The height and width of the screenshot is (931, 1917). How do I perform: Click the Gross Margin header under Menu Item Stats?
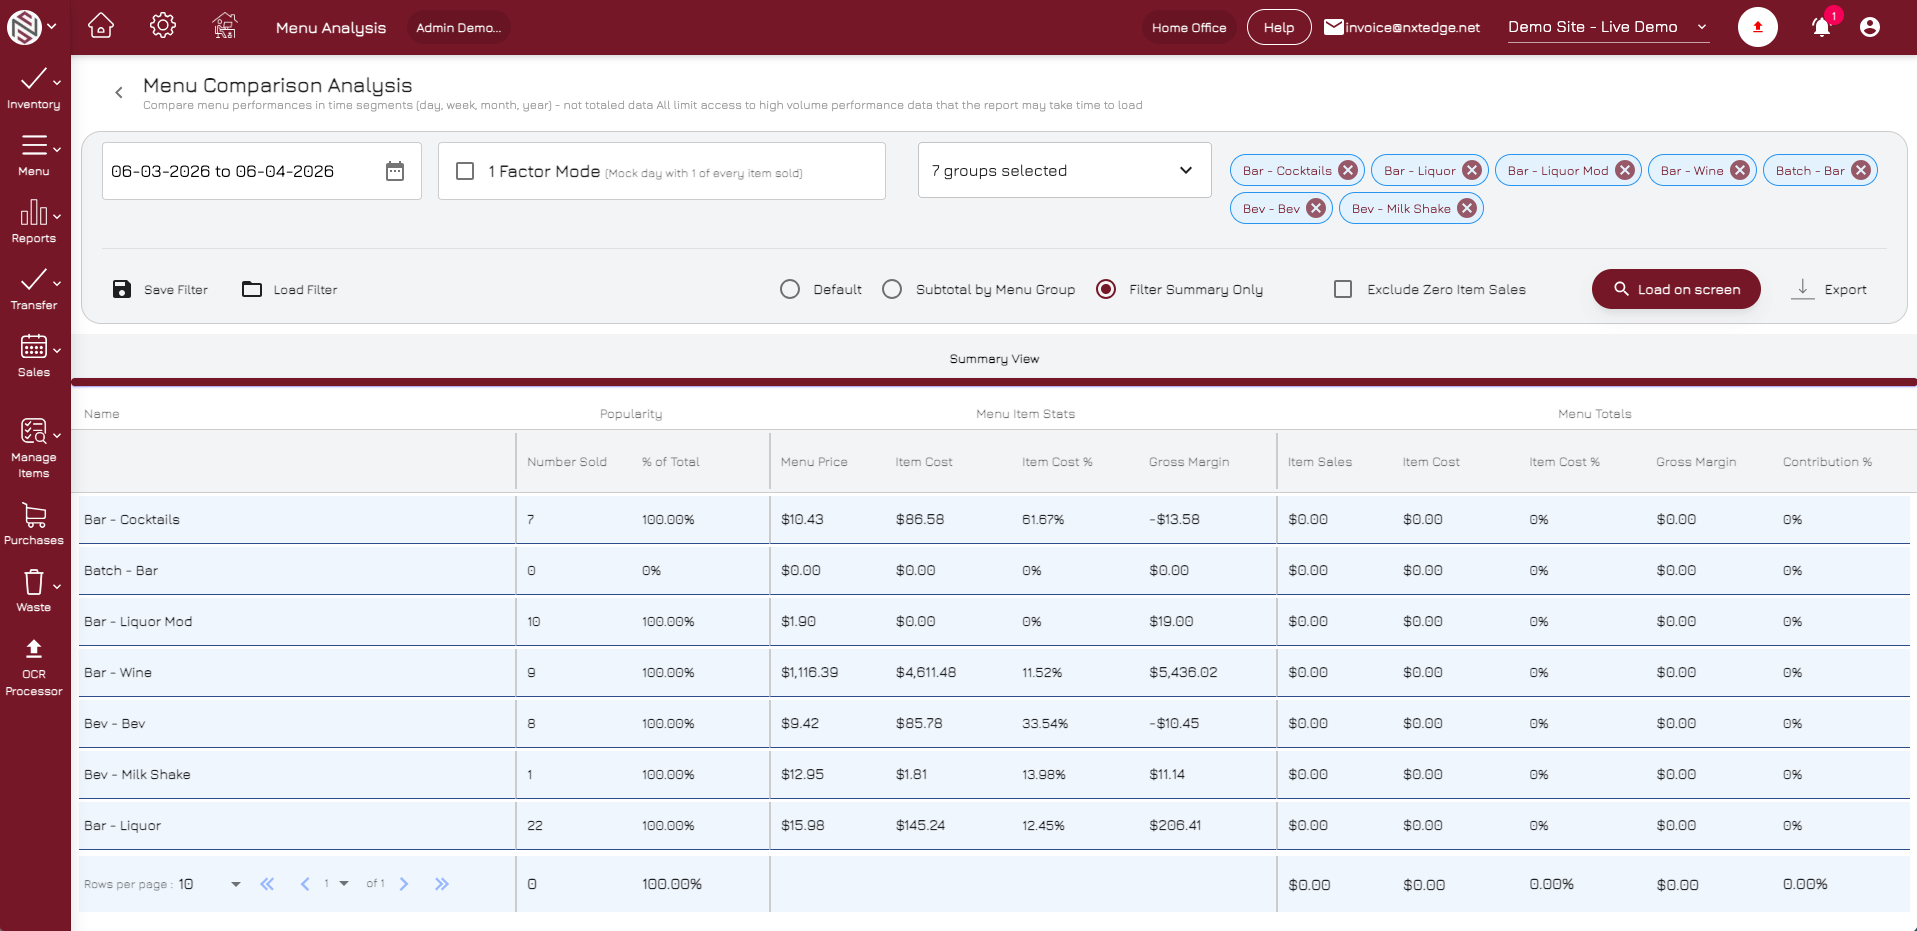point(1189,462)
